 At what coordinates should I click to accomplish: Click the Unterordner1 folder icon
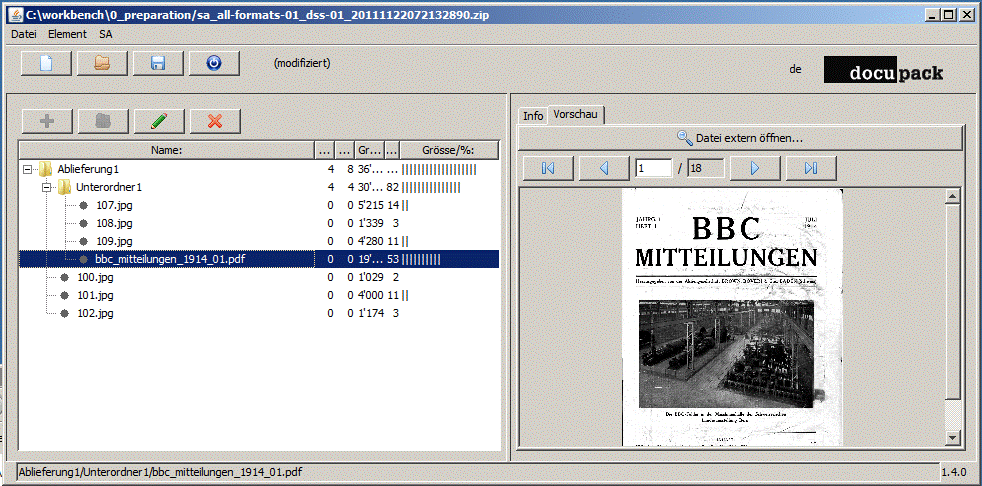coord(64,187)
